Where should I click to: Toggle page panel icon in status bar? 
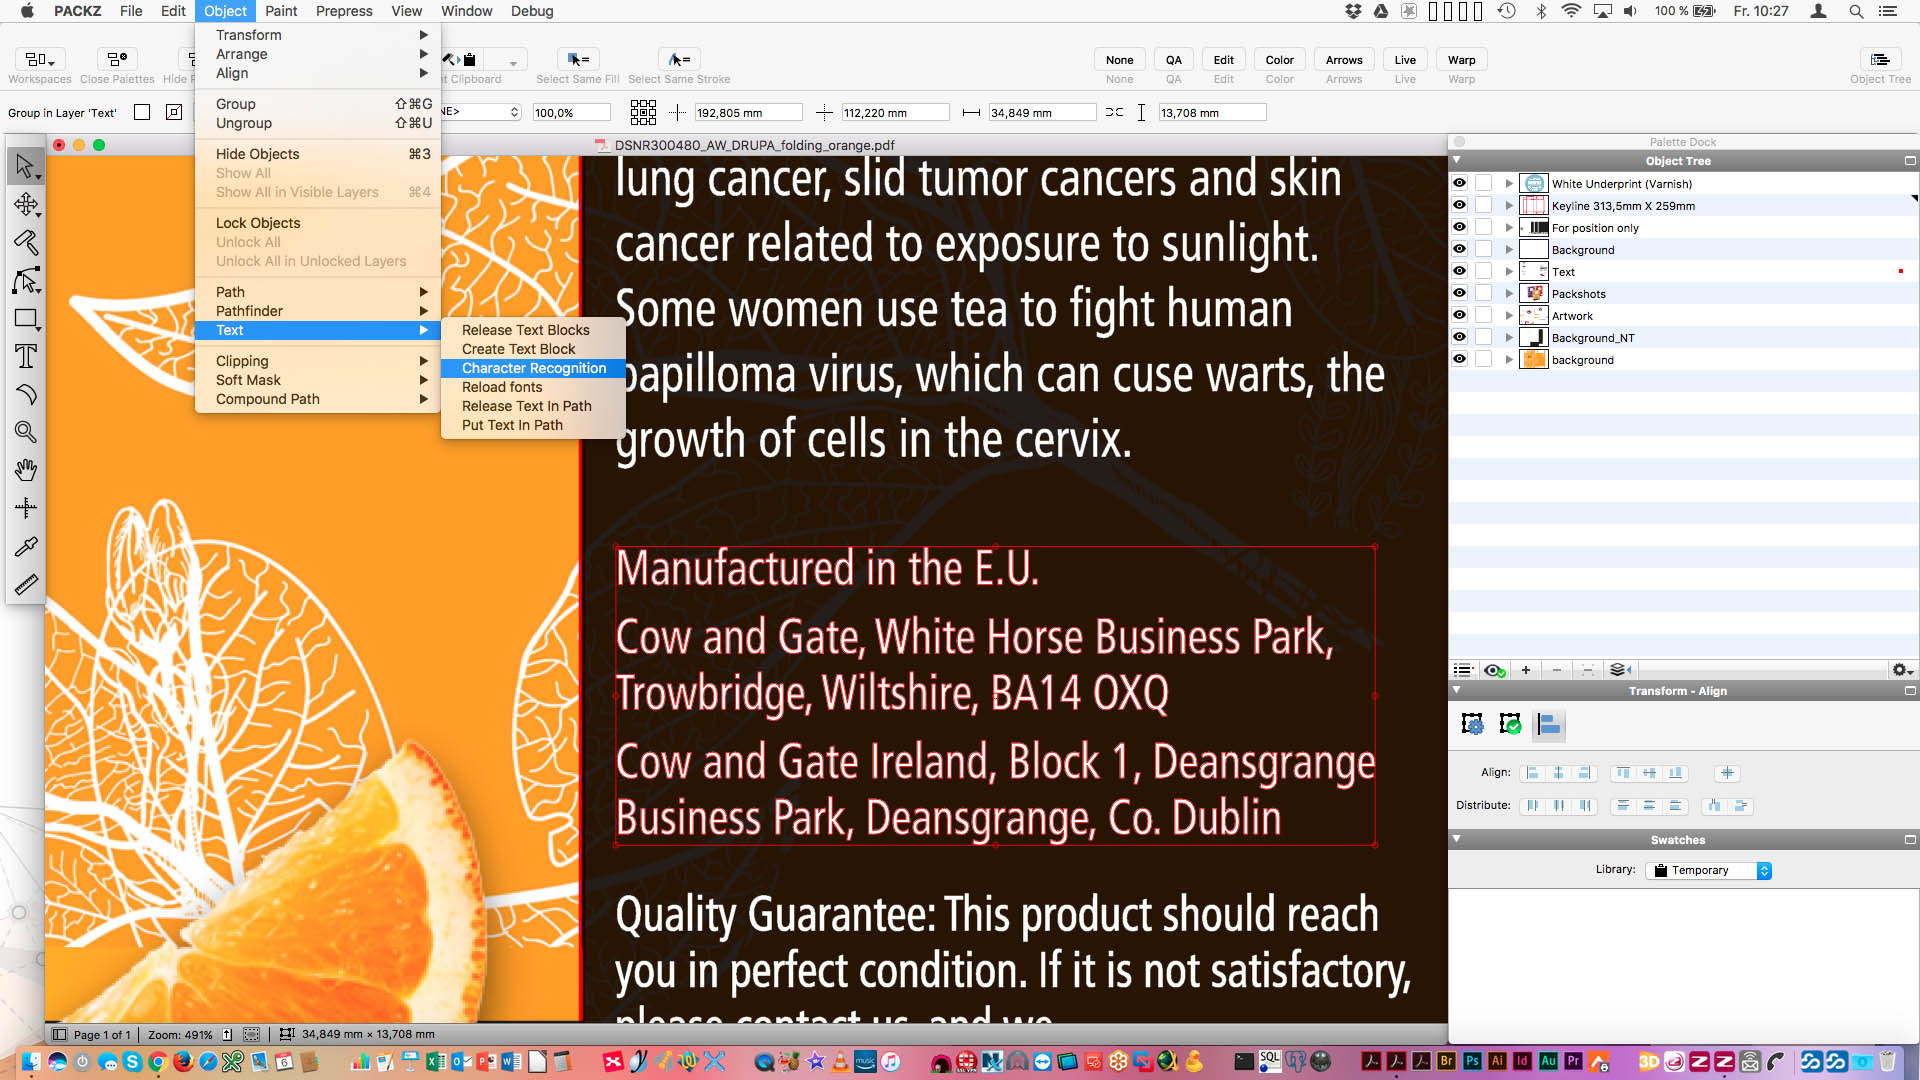point(59,1035)
